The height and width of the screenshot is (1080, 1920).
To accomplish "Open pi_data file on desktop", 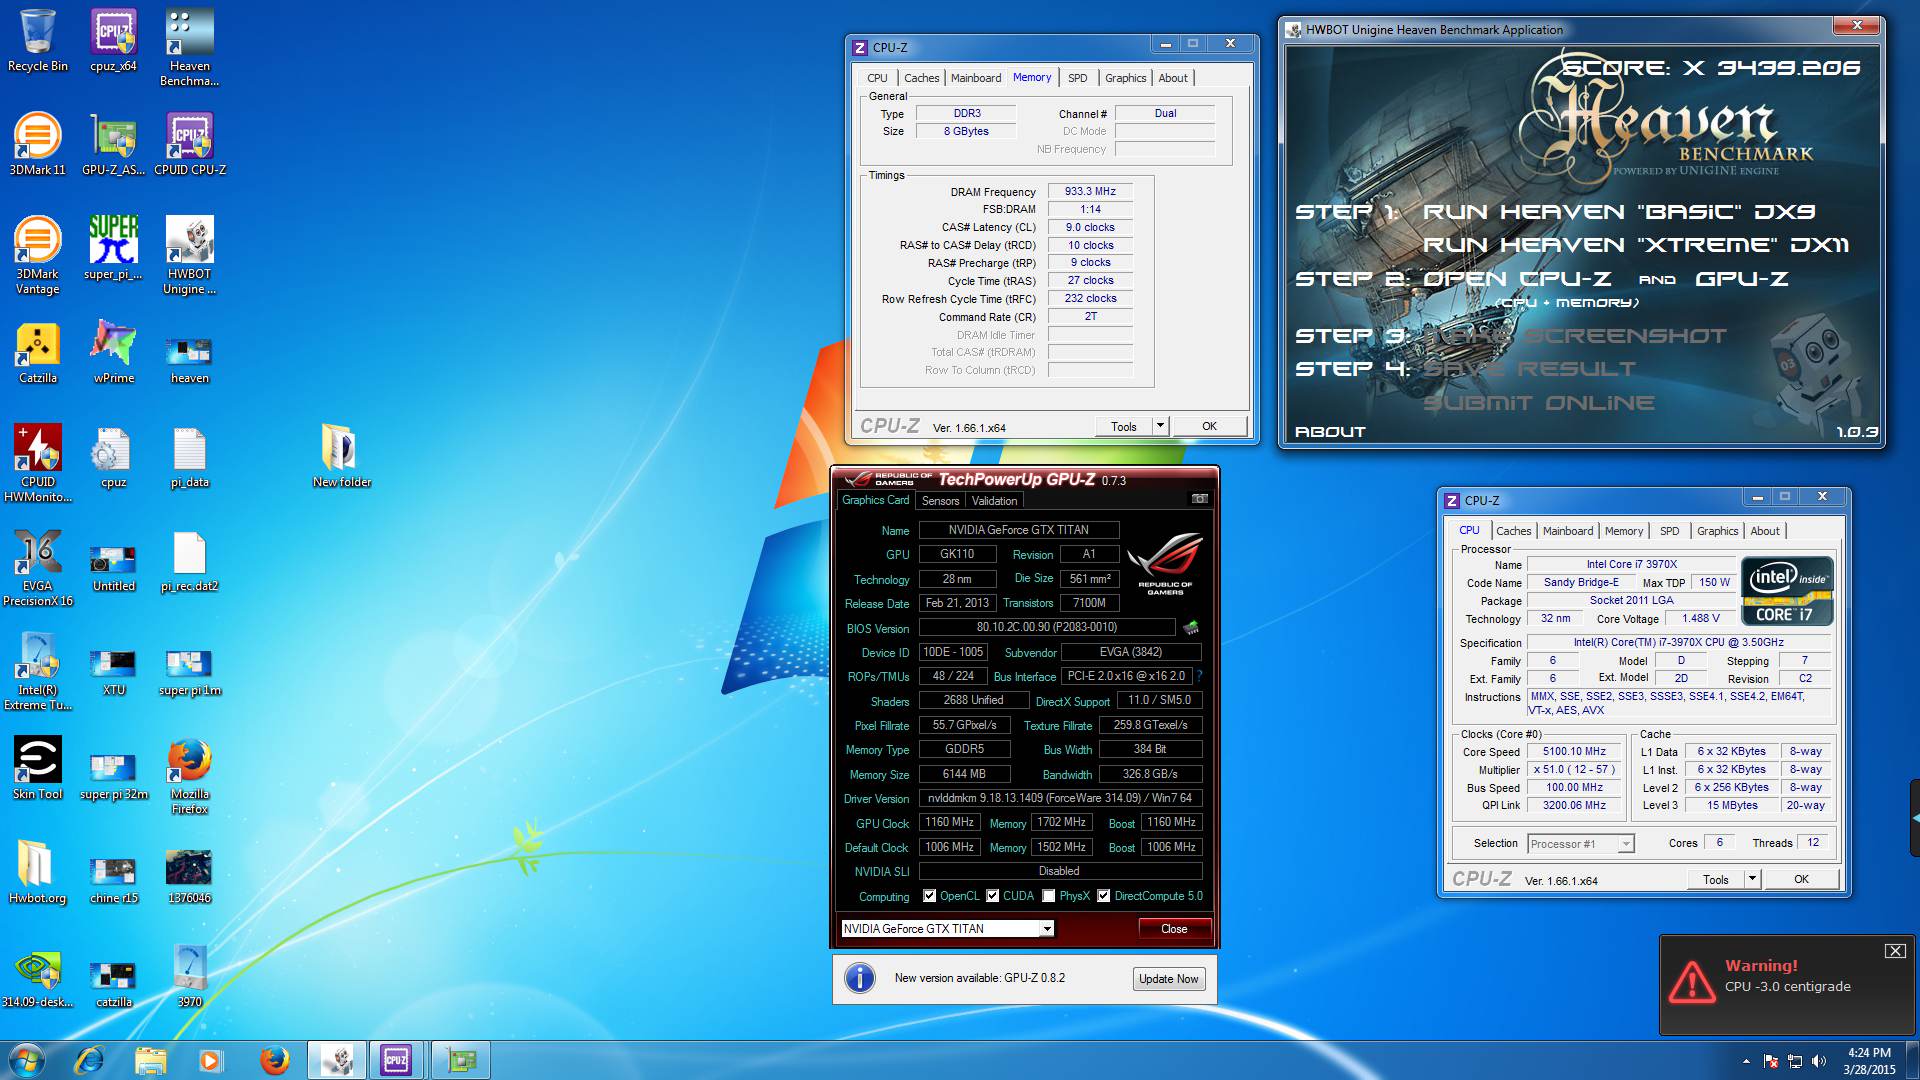I will point(190,456).
